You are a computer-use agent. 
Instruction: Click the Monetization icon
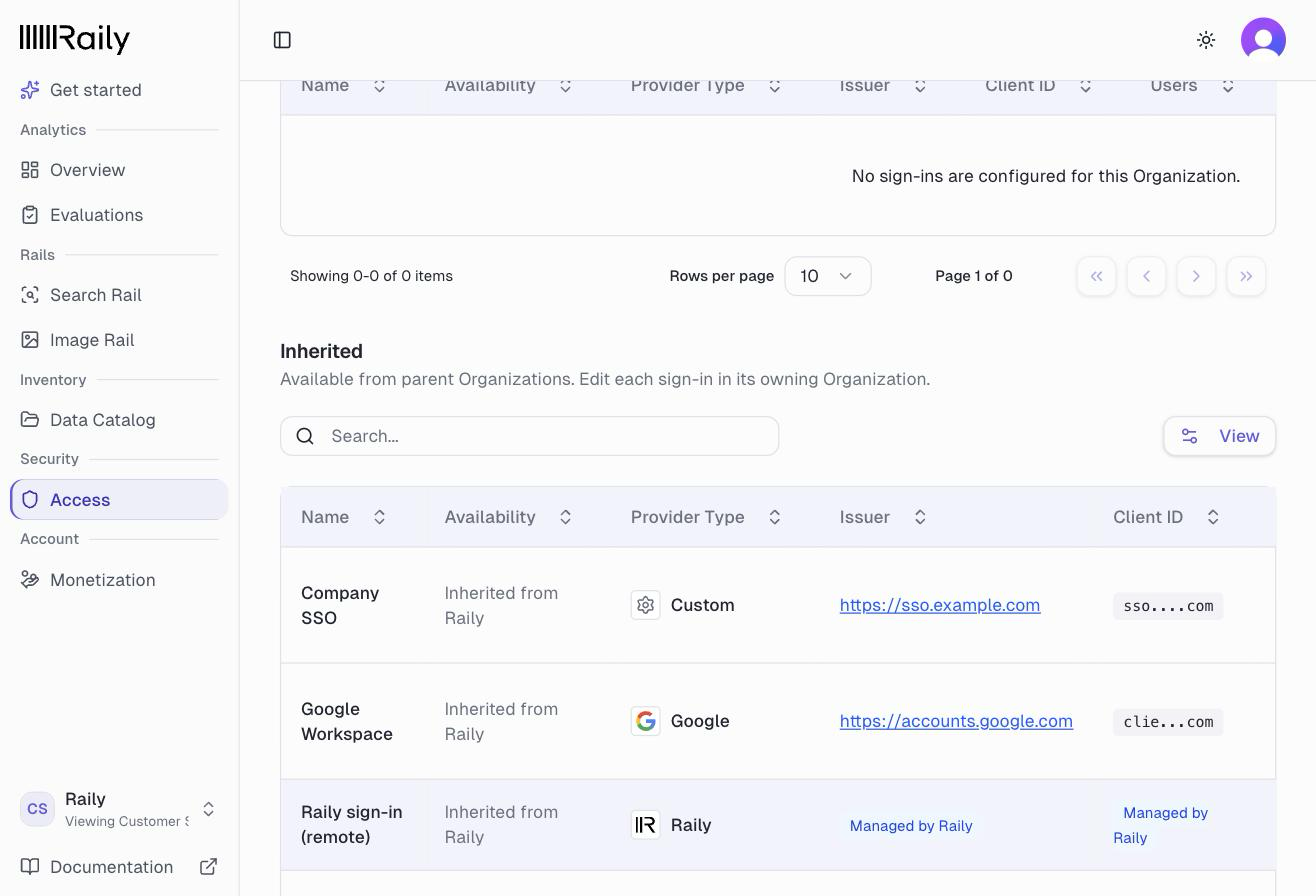point(30,580)
